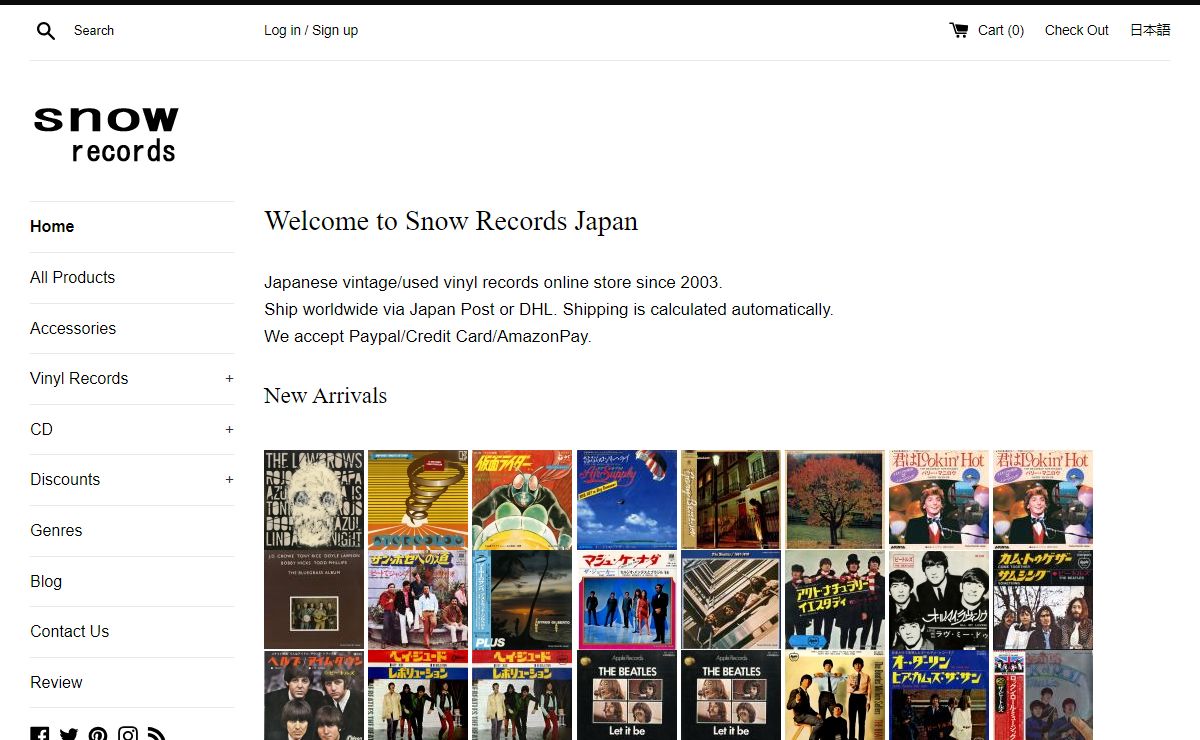Click the search magnifying glass icon

point(46,31)
